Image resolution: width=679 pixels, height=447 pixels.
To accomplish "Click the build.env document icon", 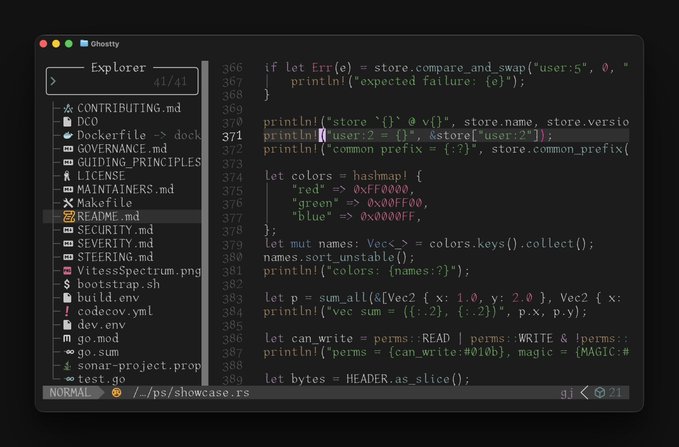I will 68,298.
